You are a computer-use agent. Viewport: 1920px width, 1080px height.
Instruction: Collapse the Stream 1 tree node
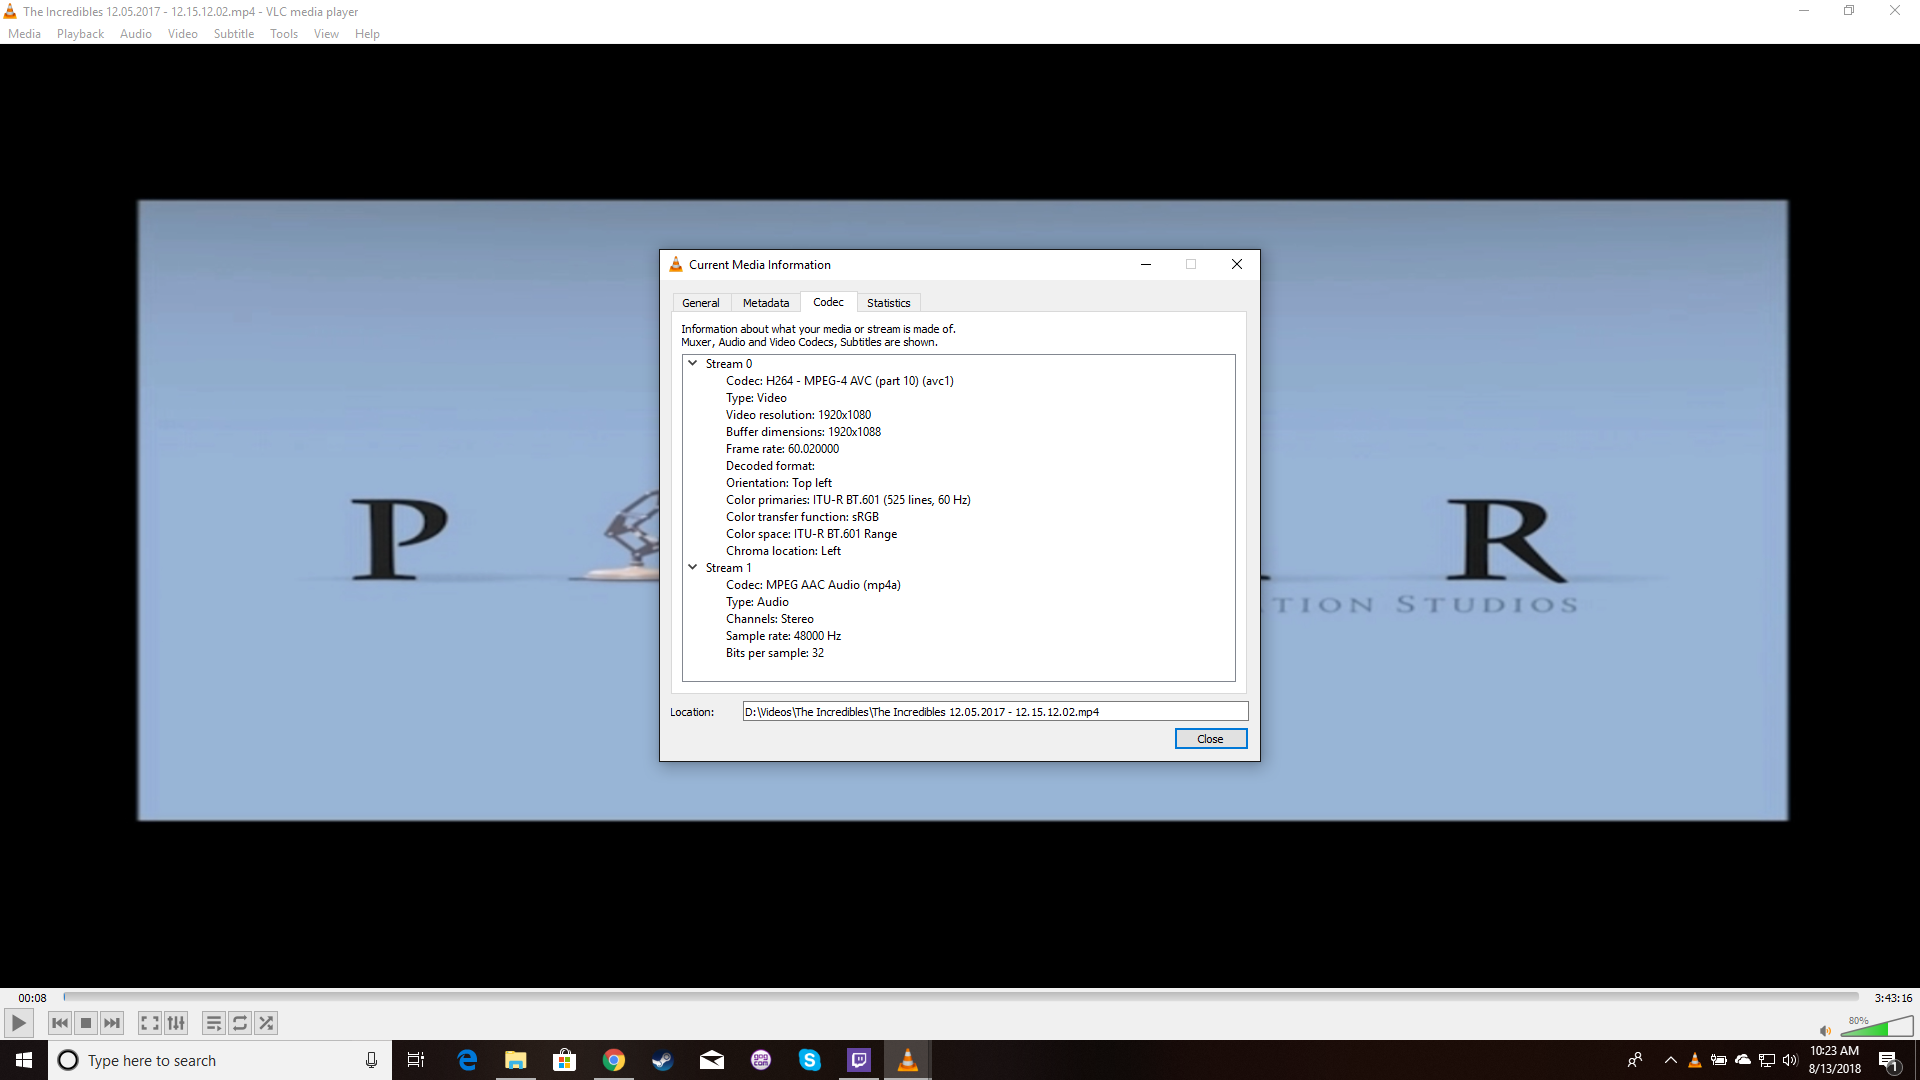pyautogui.click(x=692, y=568)
